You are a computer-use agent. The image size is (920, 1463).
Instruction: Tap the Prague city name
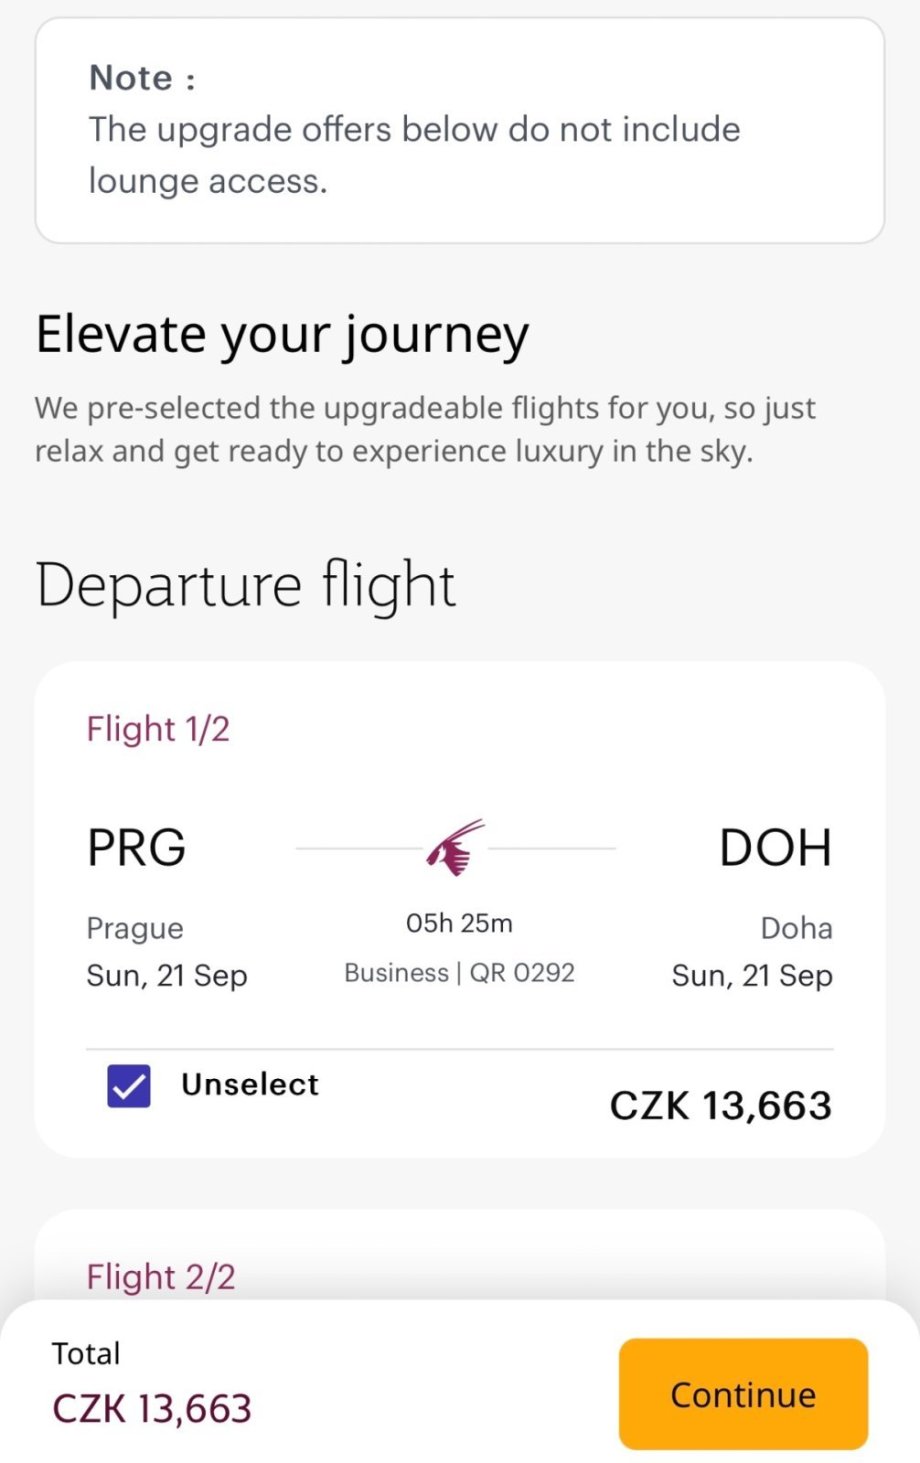click(x=135, y=929)
